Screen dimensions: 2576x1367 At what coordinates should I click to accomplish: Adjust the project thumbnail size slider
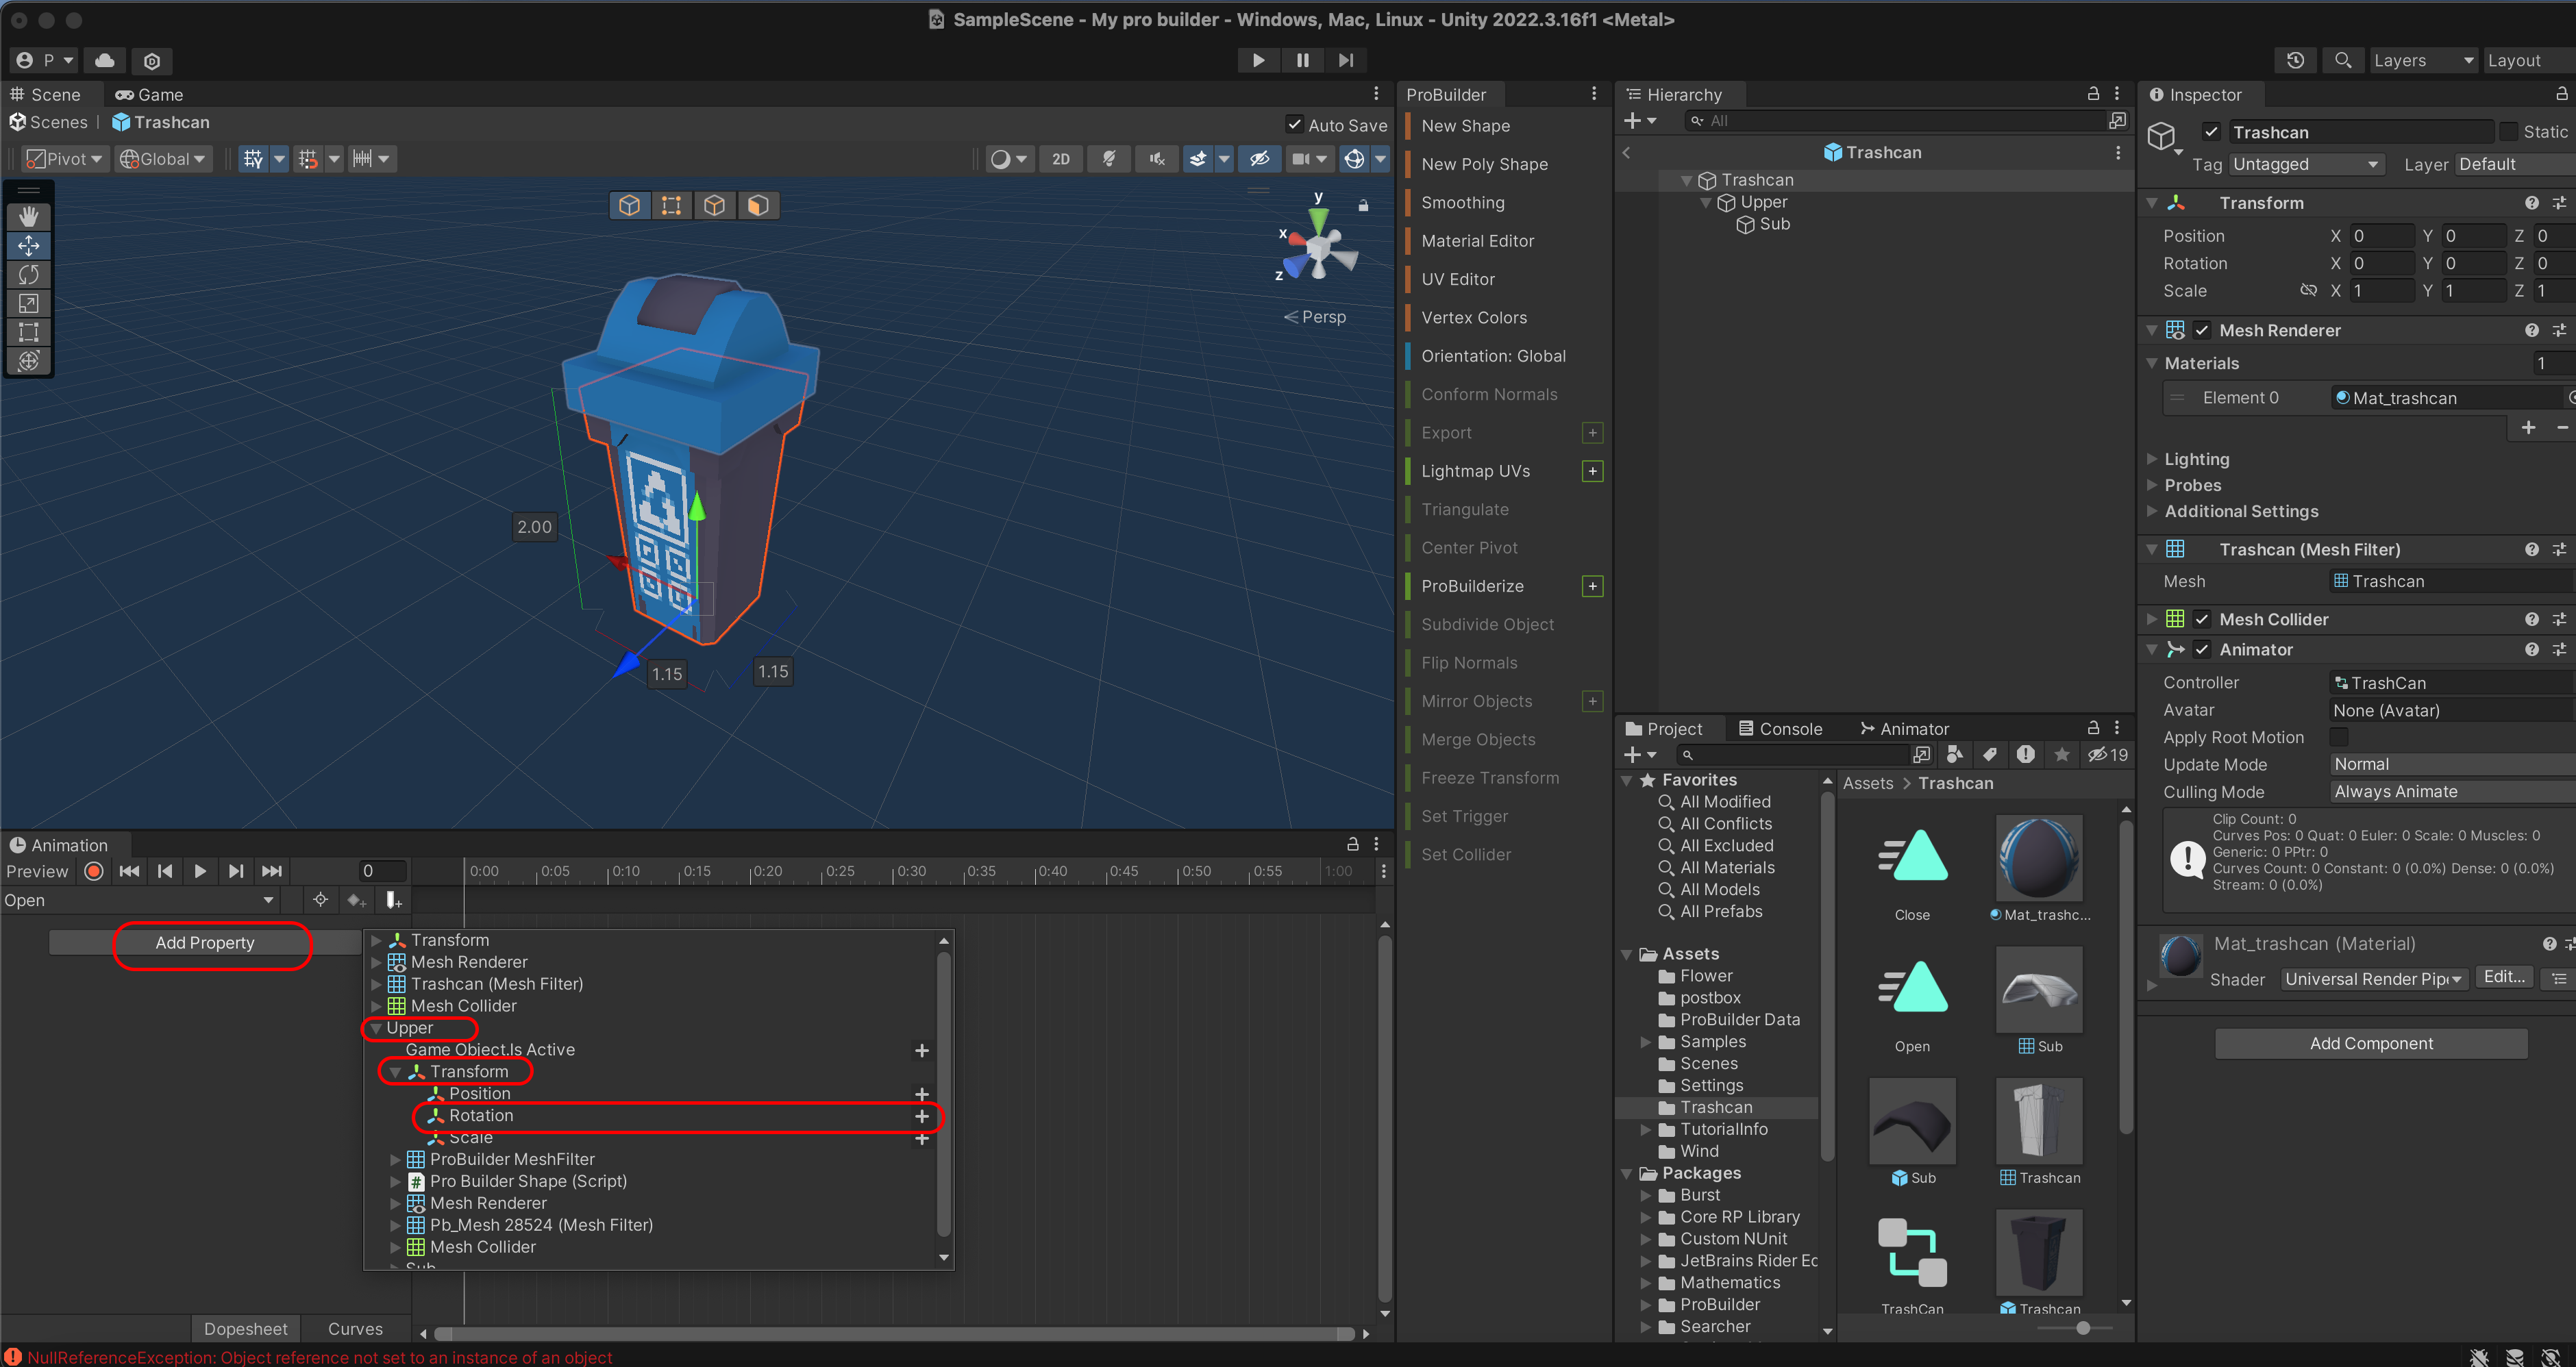(x=2082, y=1328)
